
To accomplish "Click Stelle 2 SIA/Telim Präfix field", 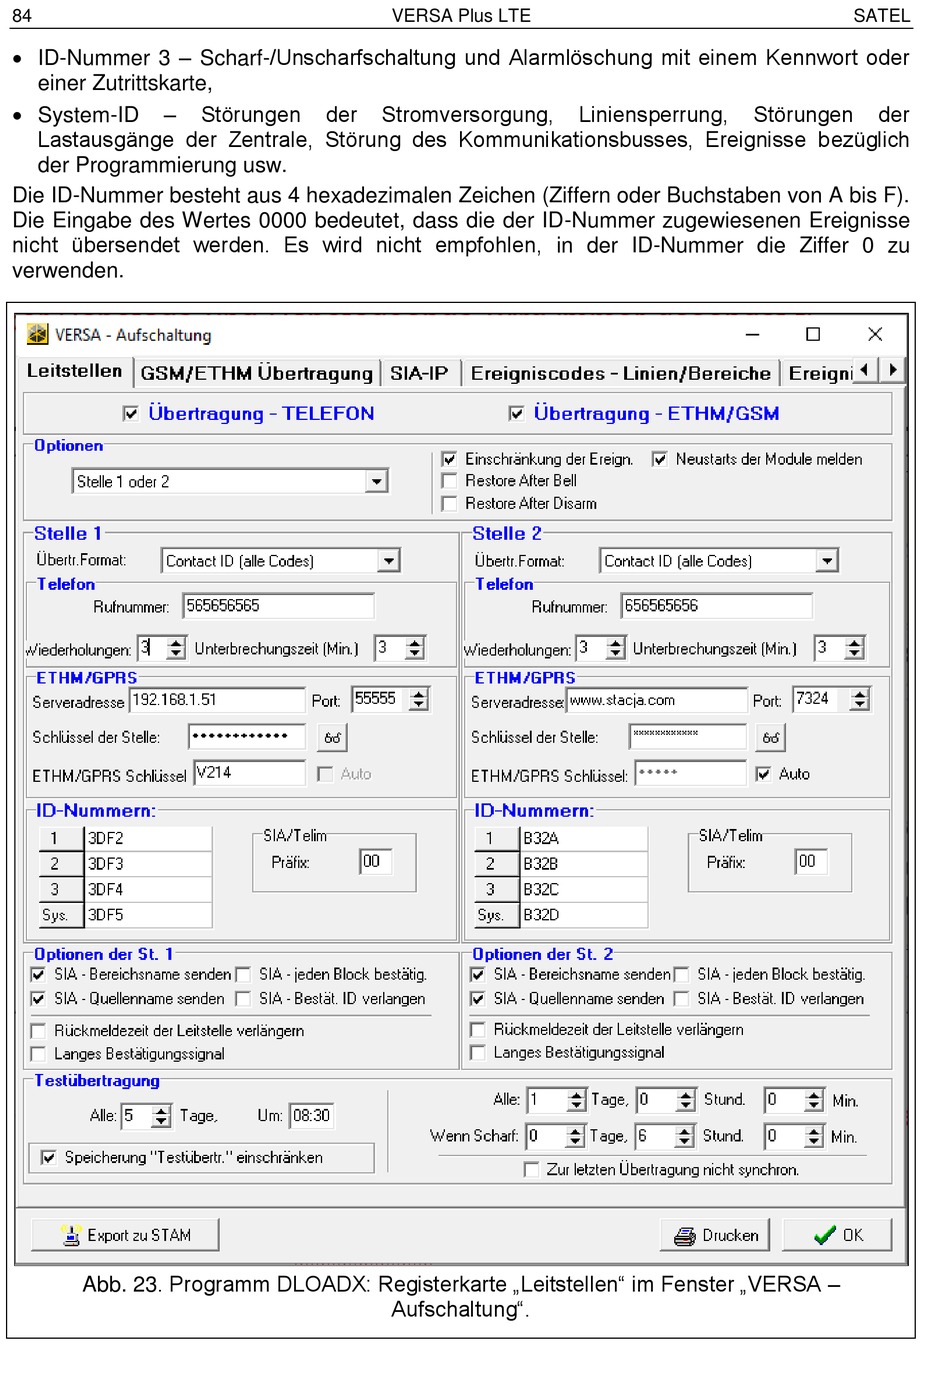I will [811, 862].
